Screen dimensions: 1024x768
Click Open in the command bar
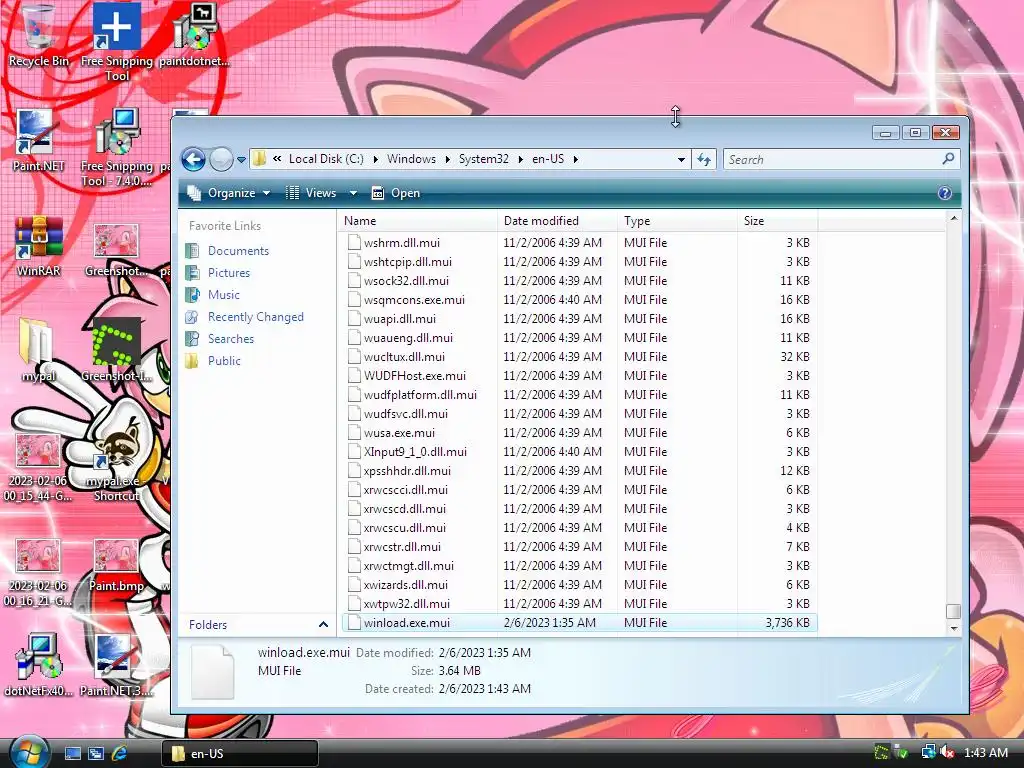click(x=396, y=193)
